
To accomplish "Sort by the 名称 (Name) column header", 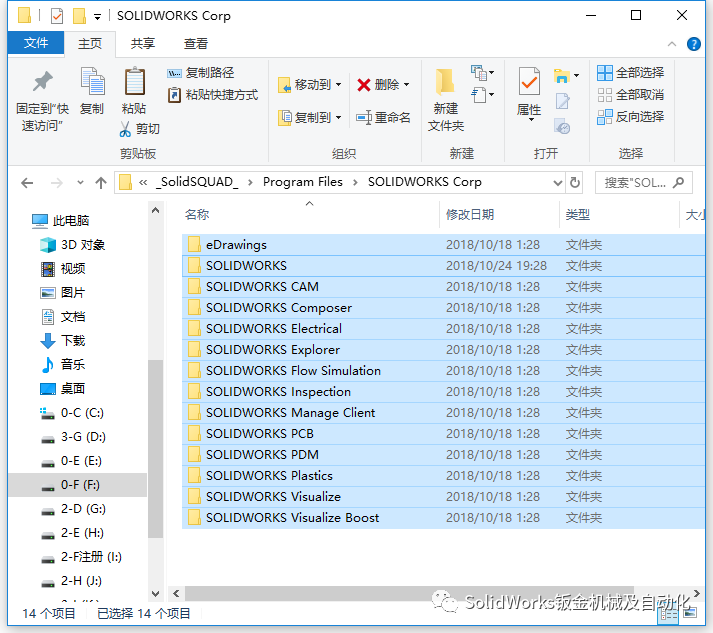I will tap(197, 215).
